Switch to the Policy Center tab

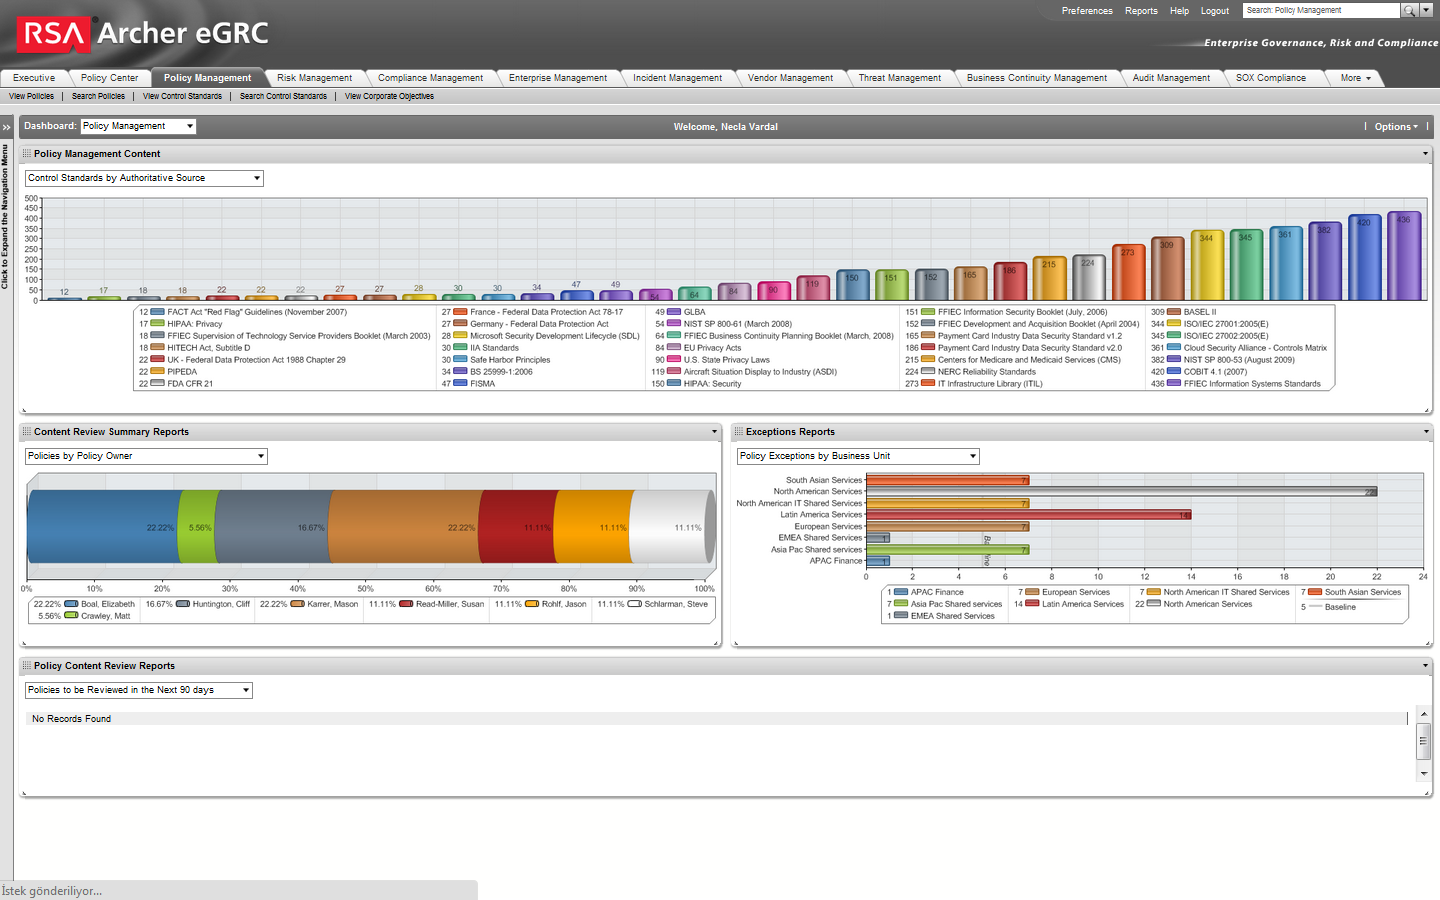tap(109, 78)
